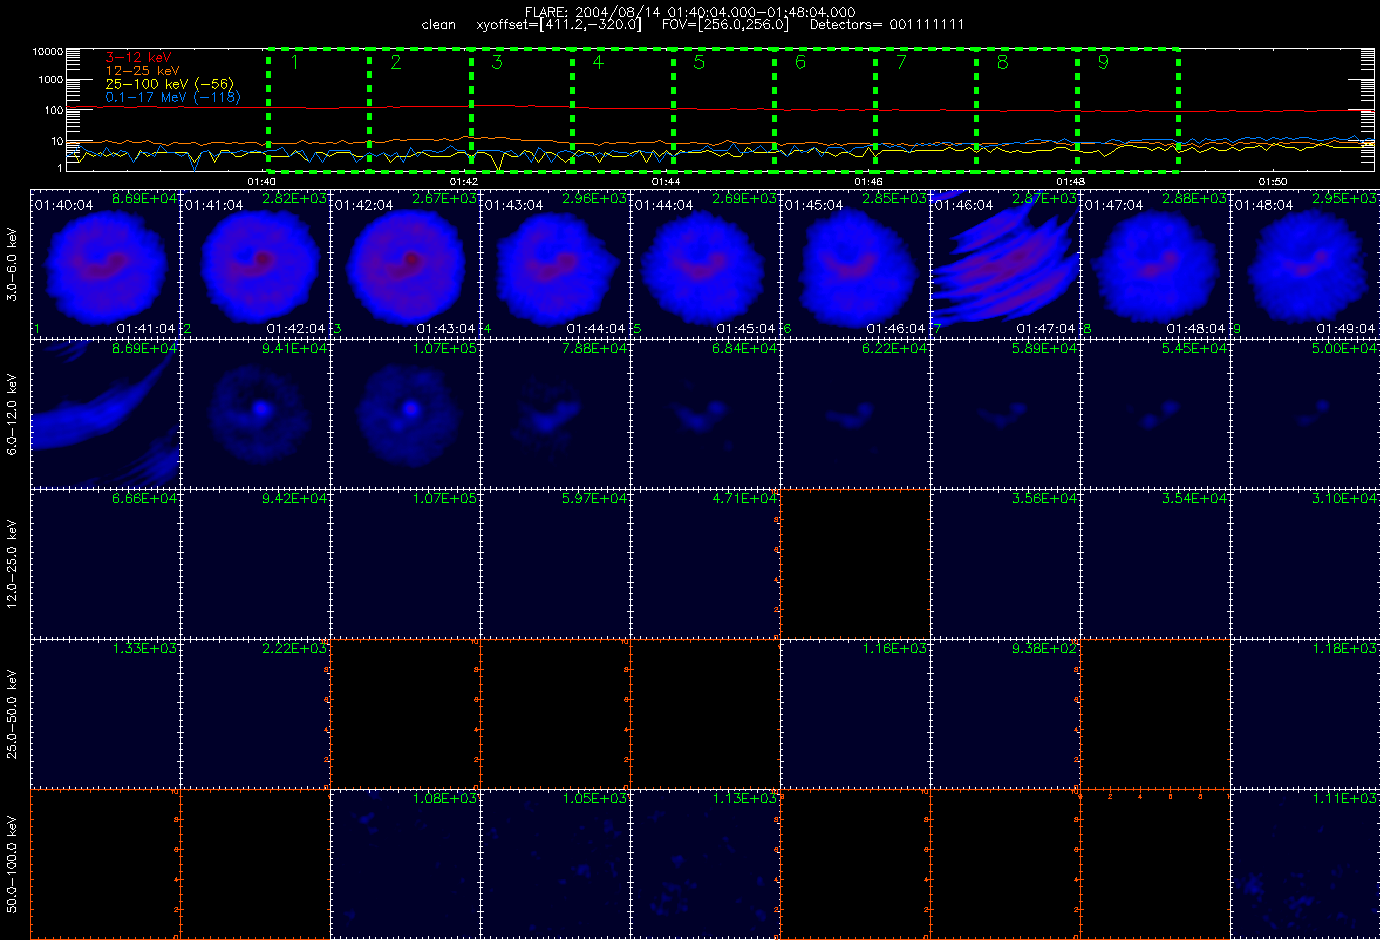Click the '12.0-25.0 keV' row label

12,564
